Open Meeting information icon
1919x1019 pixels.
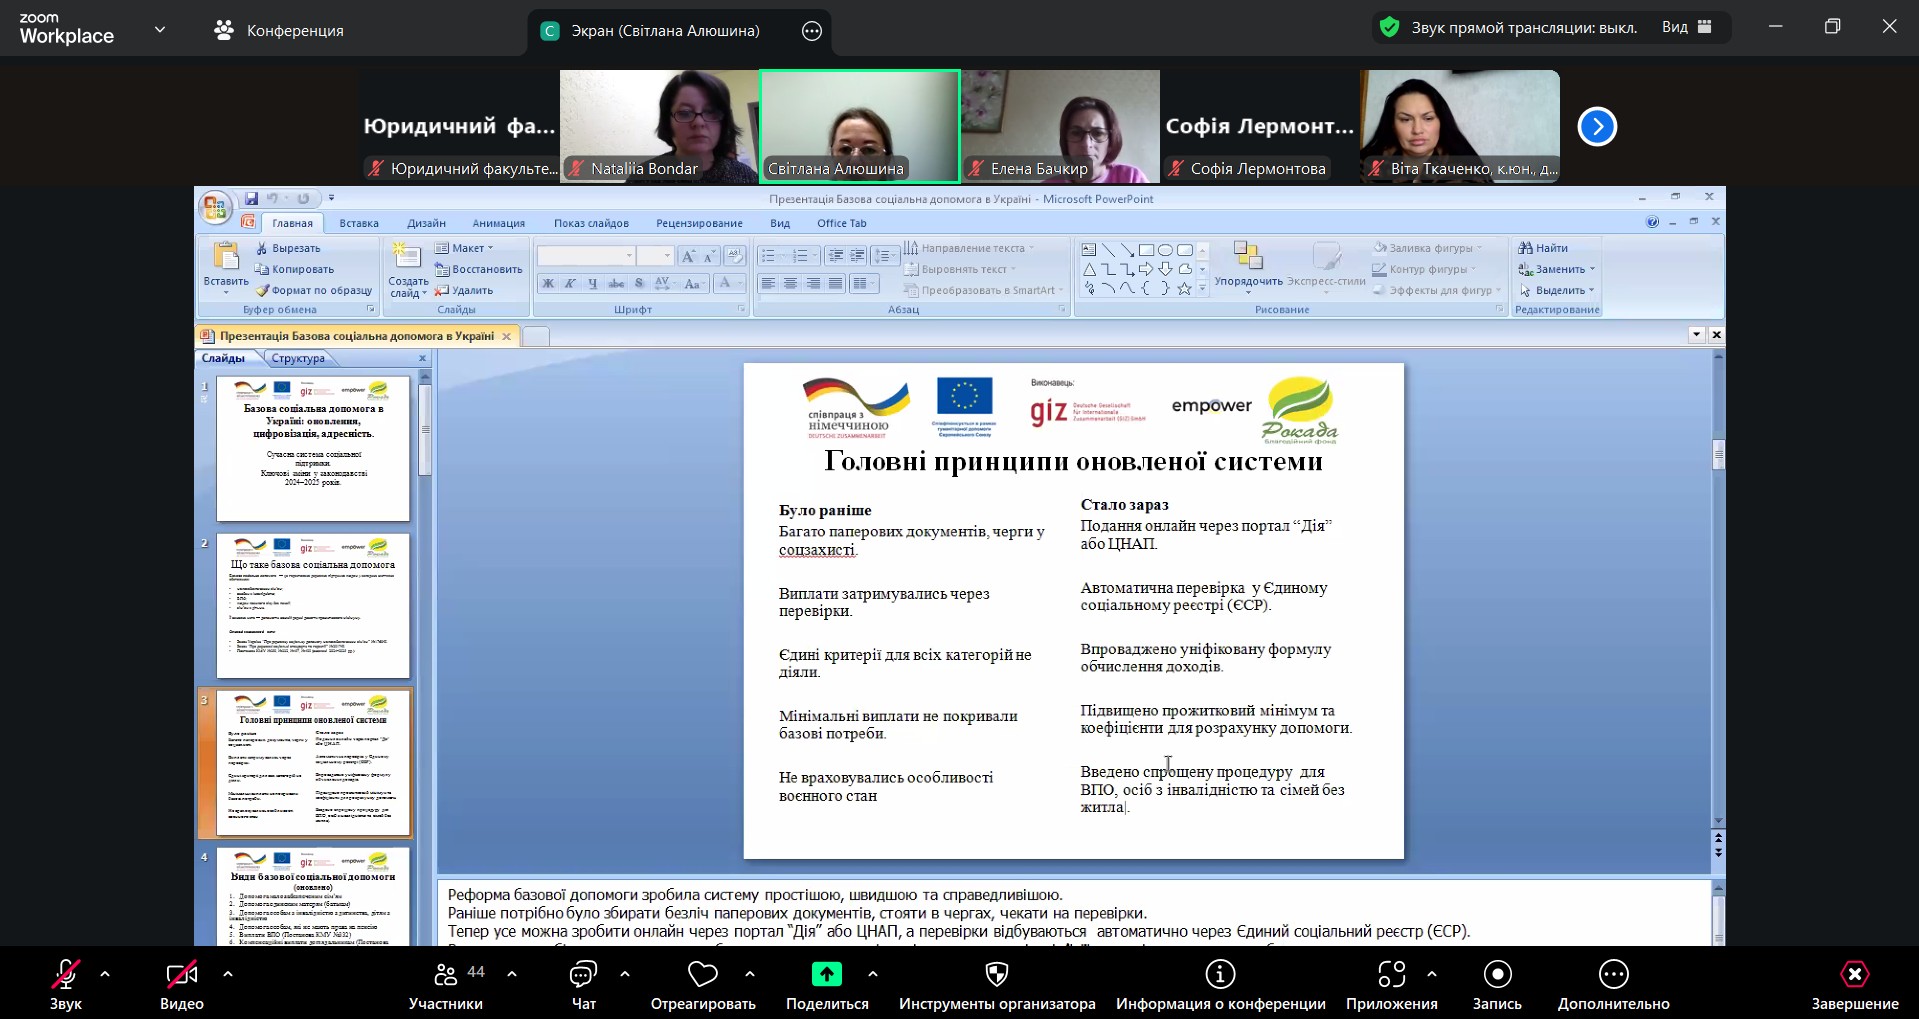1220,975
